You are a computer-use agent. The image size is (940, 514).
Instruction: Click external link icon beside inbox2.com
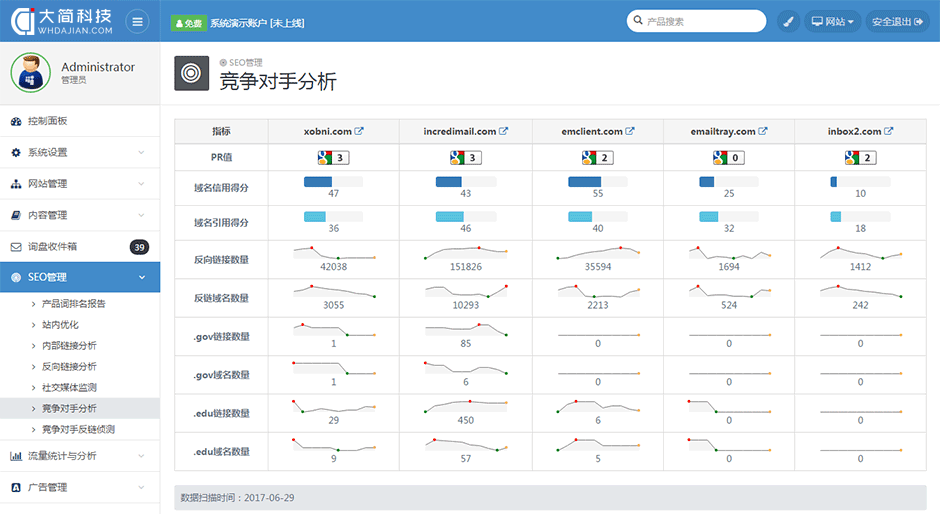coord(890,131)
